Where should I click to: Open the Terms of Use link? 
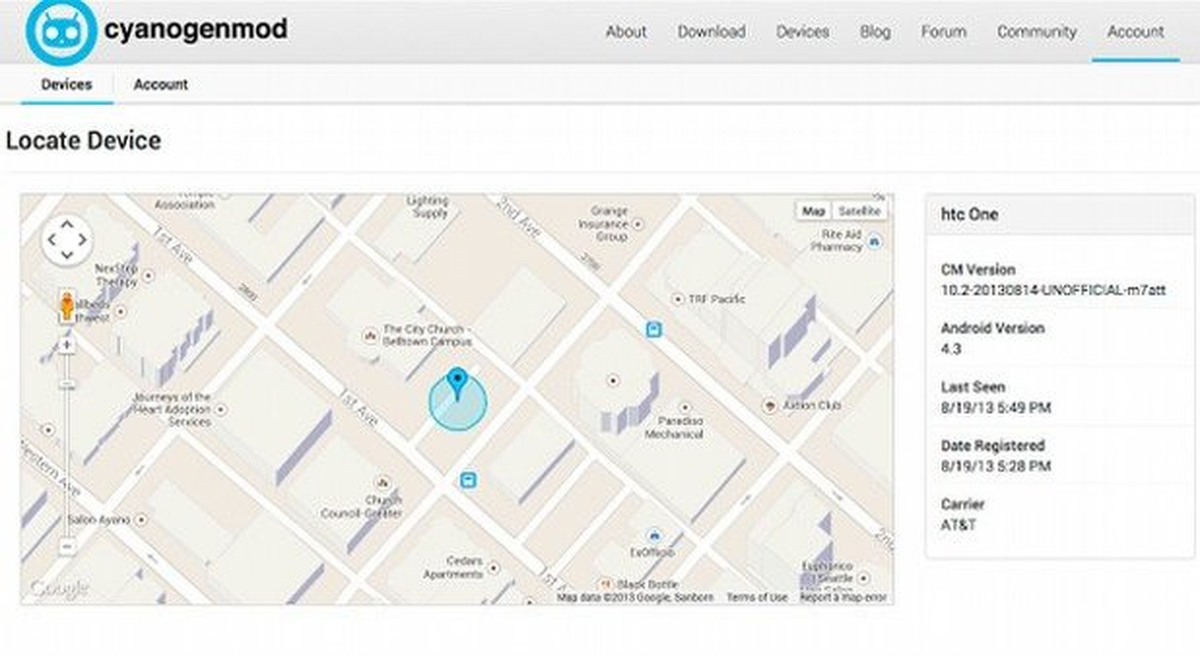757,597
